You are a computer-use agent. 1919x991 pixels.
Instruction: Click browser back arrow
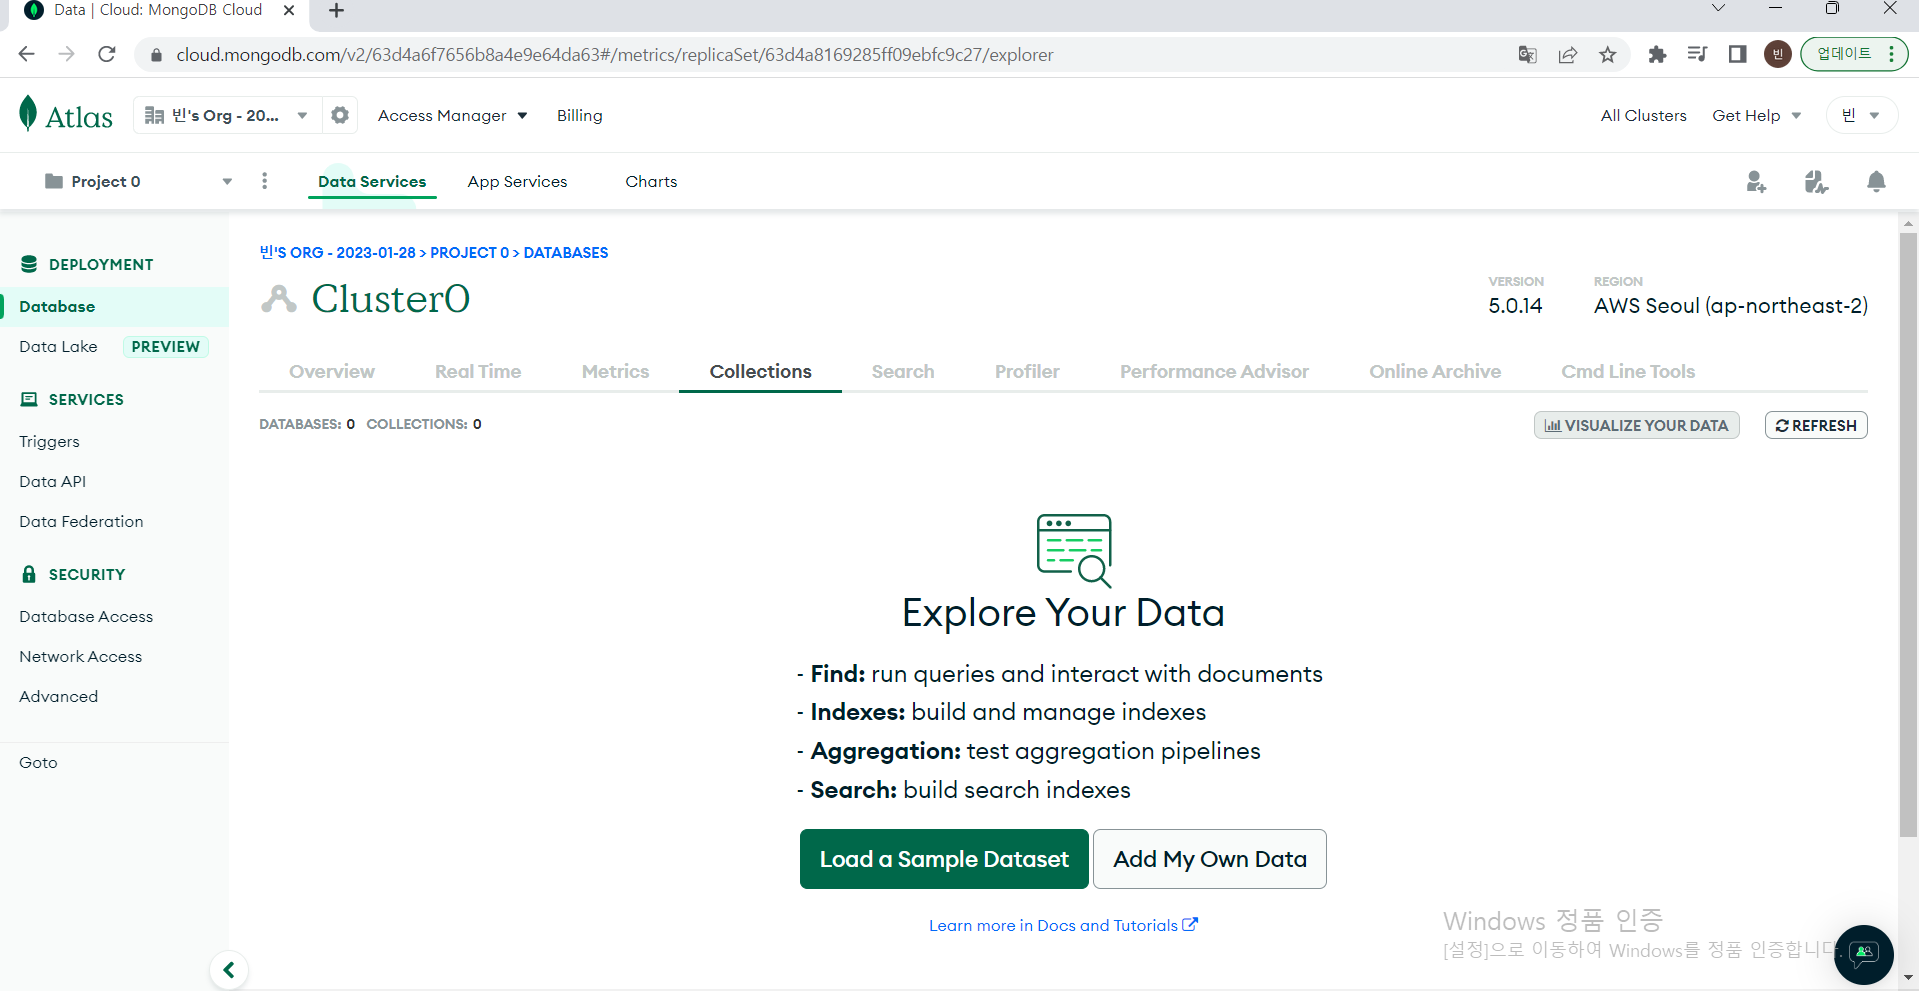click(x=27, y=54)
